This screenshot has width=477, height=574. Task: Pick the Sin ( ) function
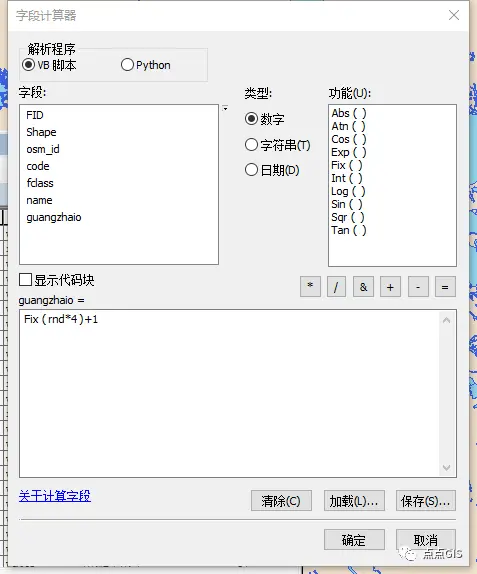347,204
